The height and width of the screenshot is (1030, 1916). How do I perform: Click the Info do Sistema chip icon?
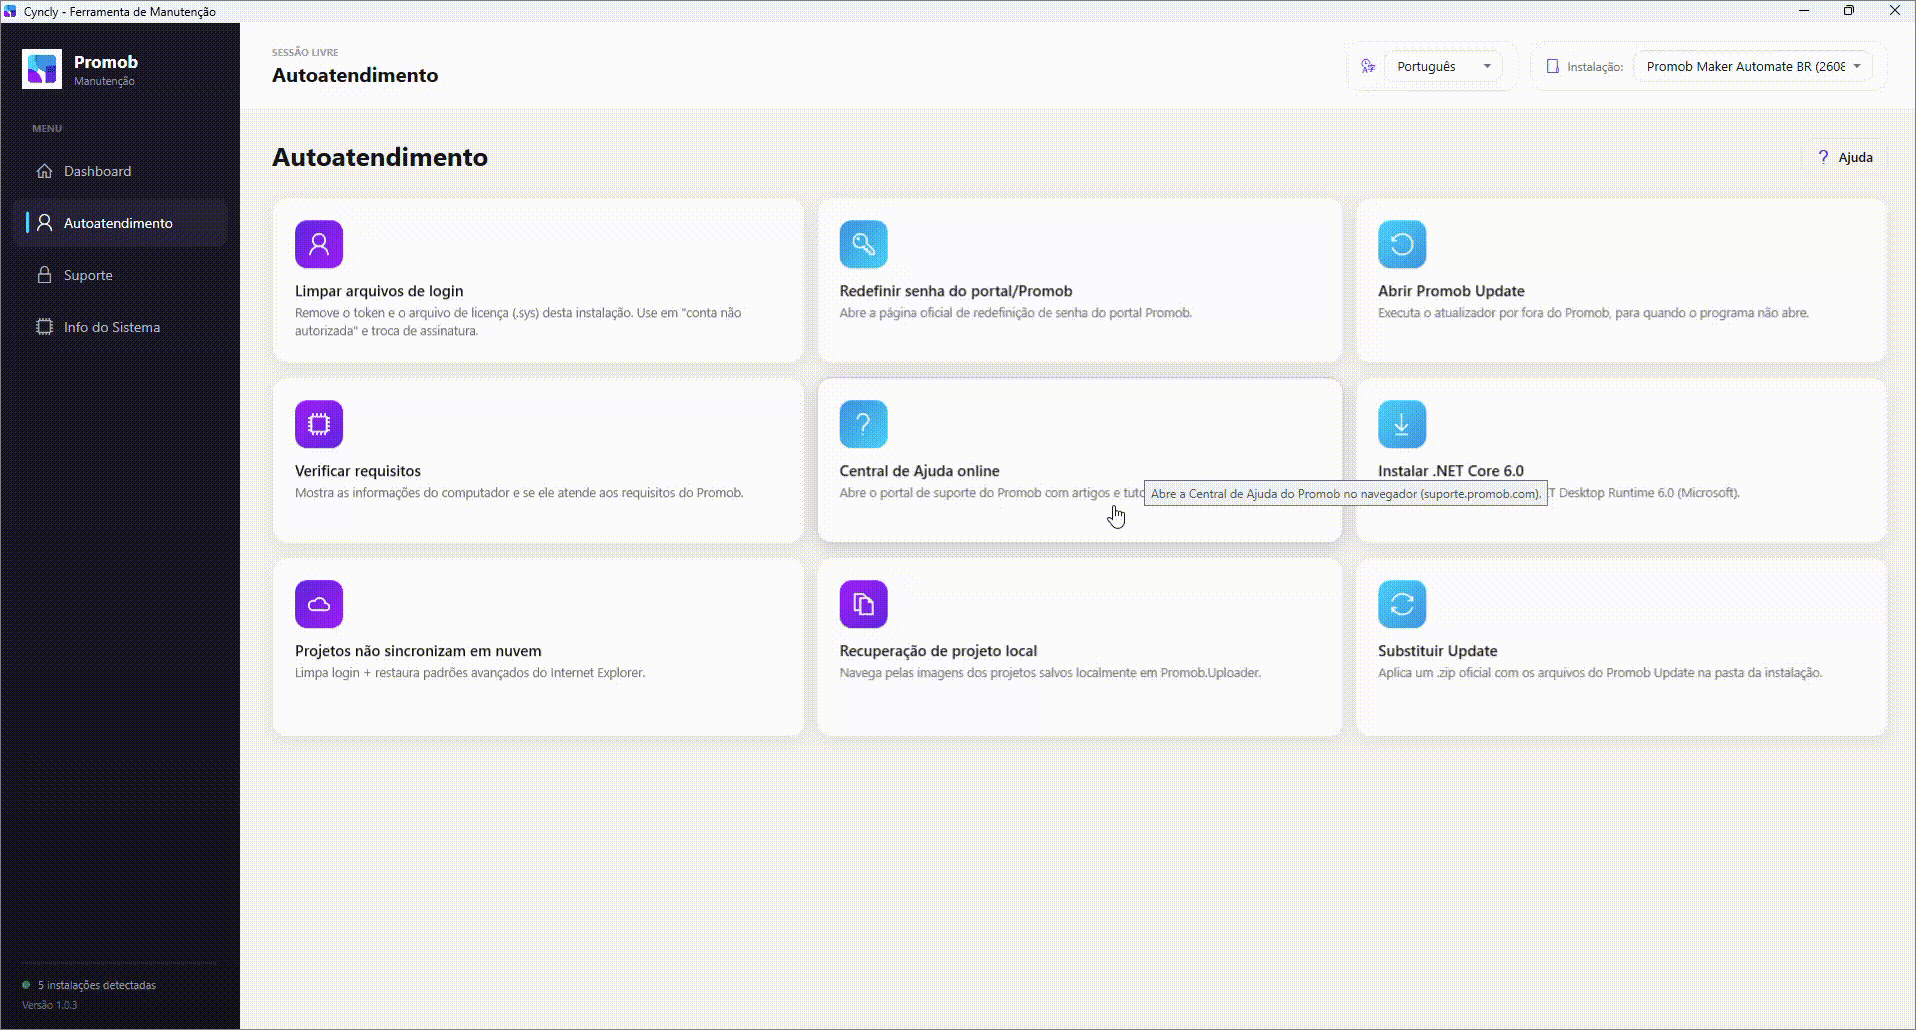[x=44, y=327]
